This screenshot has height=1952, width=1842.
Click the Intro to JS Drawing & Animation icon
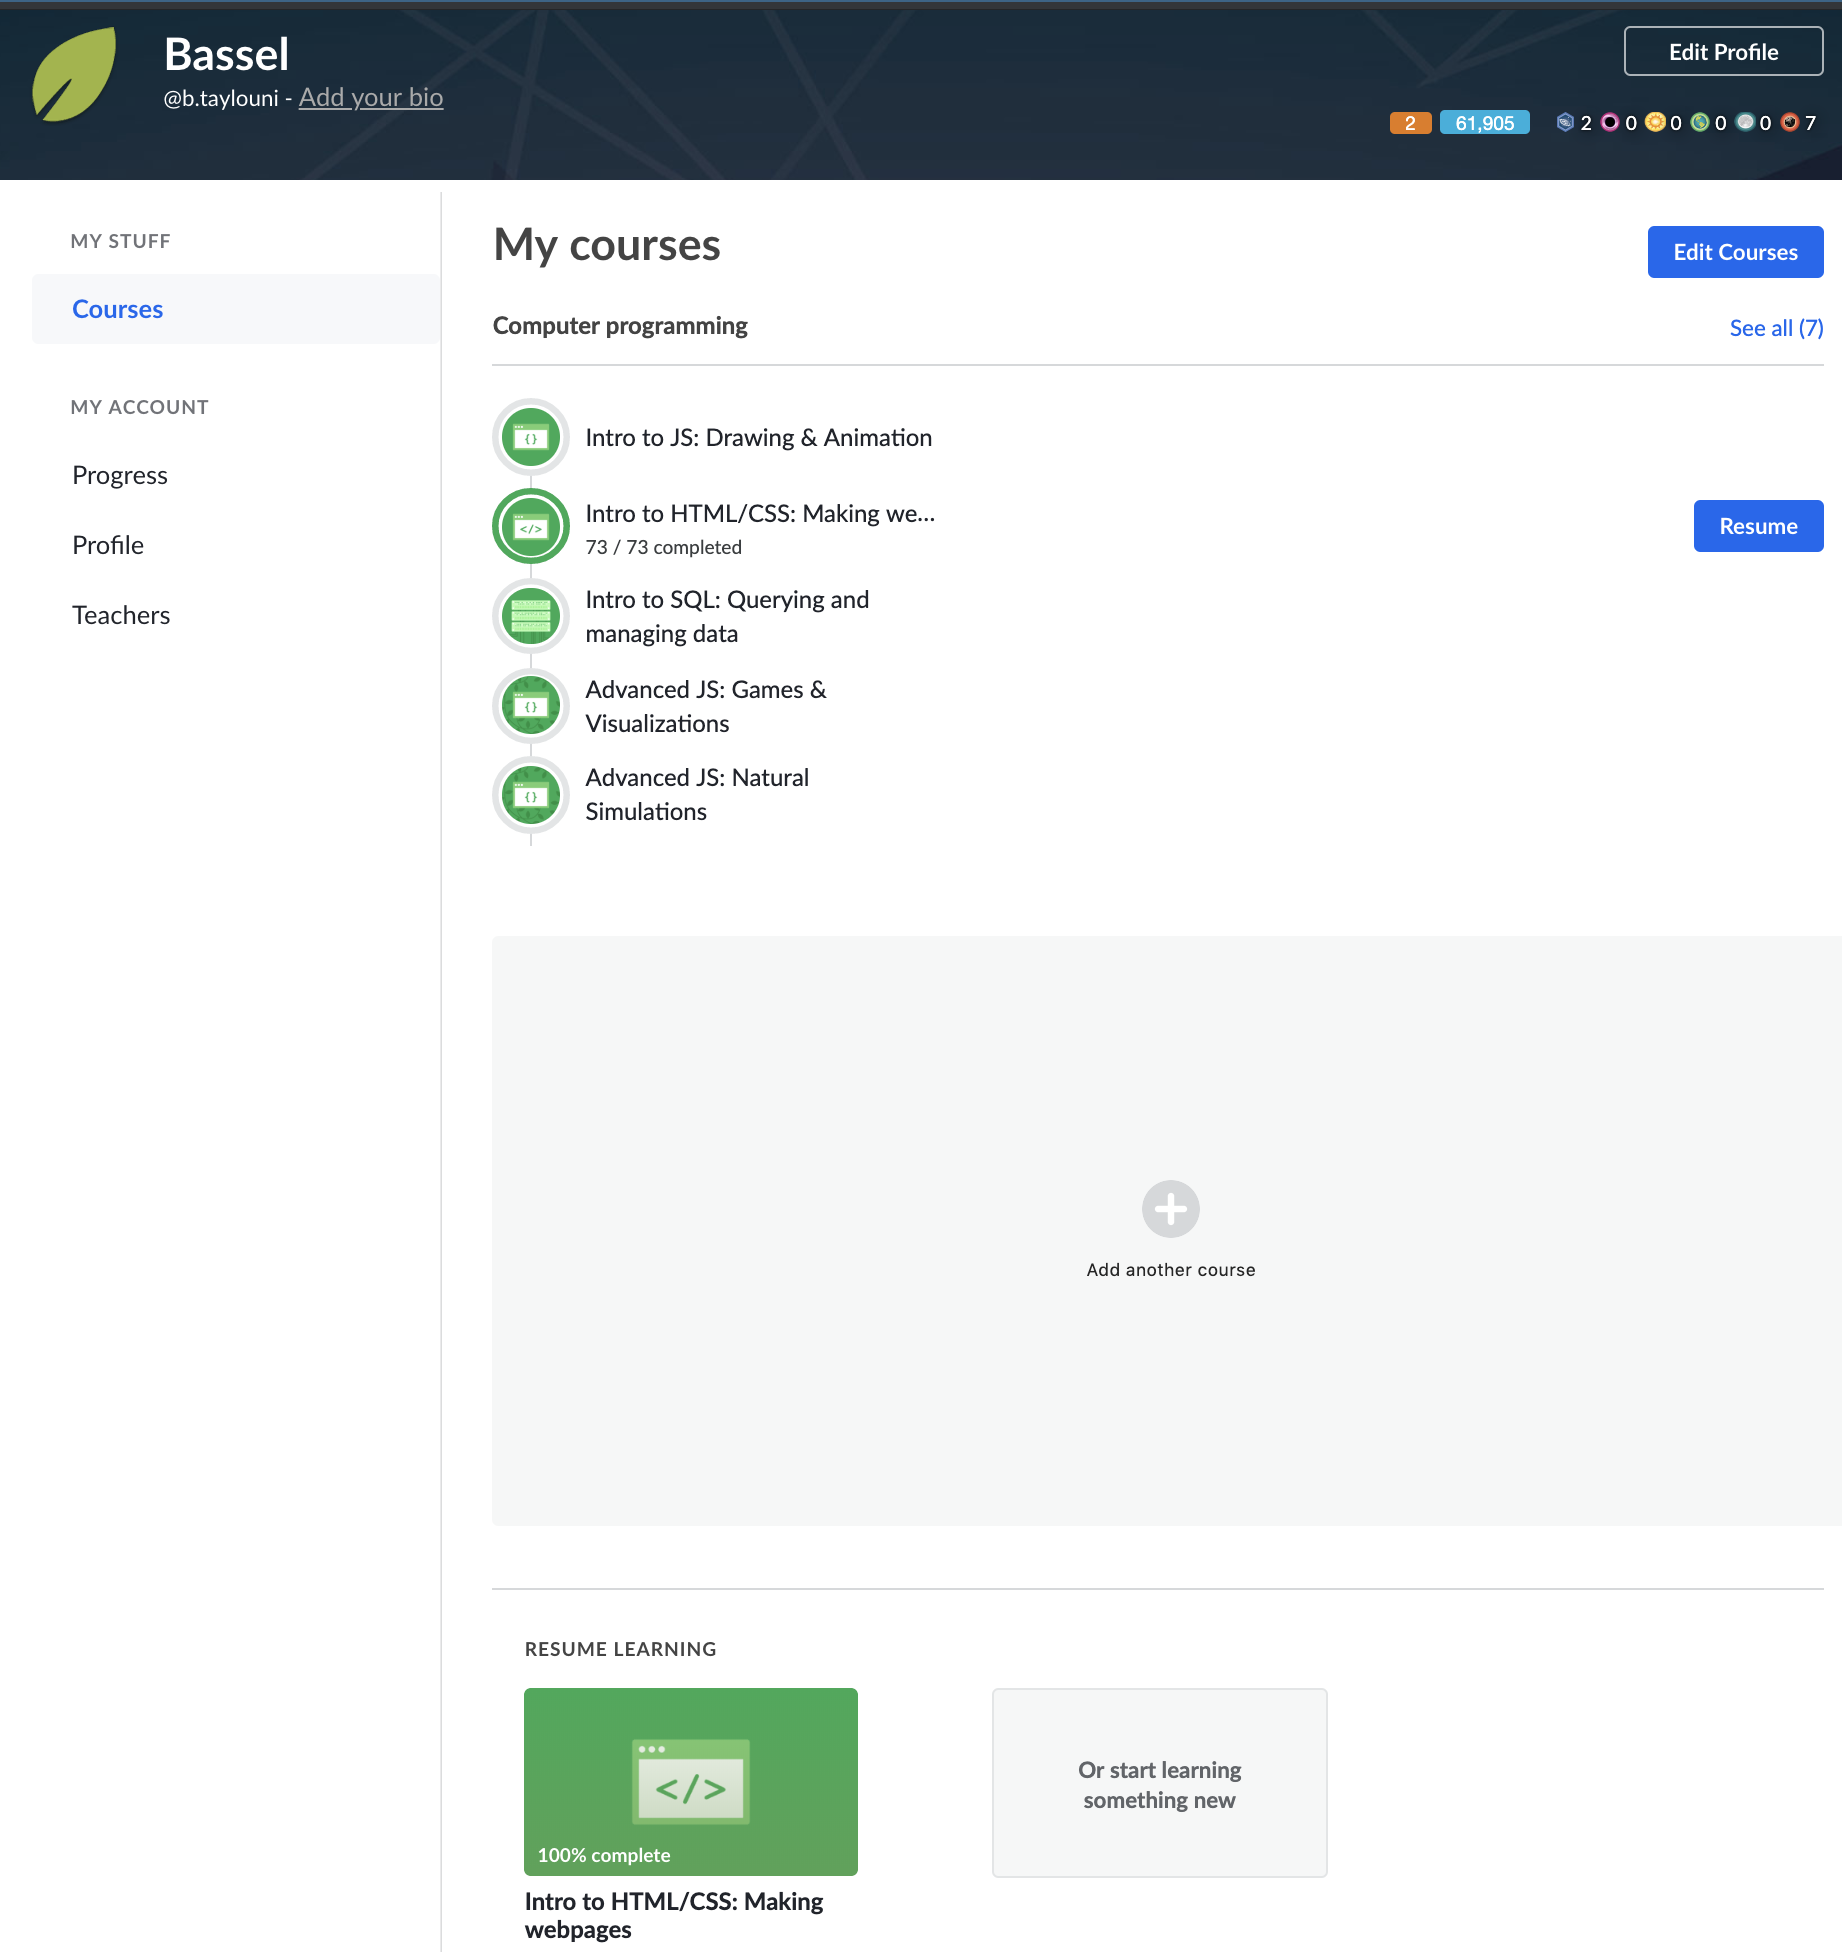pyautogui.click(x=531, y=437)
